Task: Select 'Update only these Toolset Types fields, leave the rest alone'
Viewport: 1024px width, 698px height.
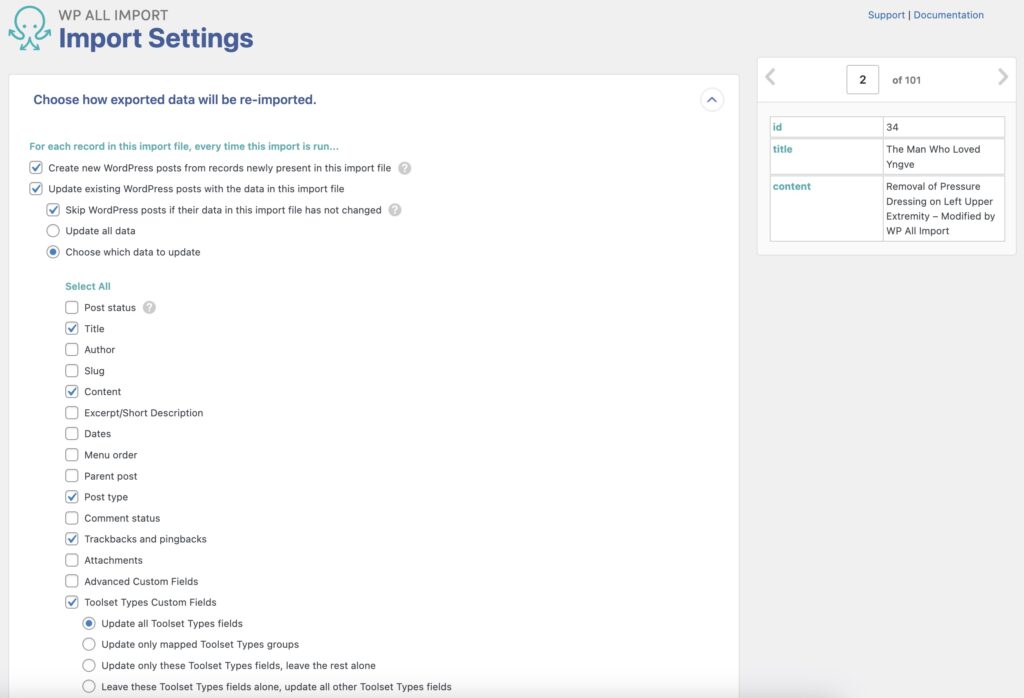Action: 89,665
